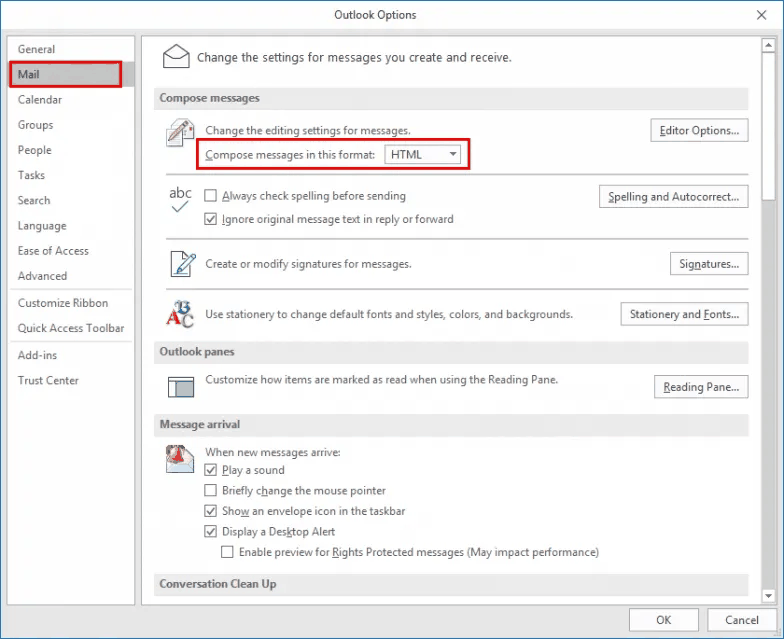This screenshot has height=639, width=784.
Task: Check Briefly change the mouse pointer
Action: coord(210,490)
